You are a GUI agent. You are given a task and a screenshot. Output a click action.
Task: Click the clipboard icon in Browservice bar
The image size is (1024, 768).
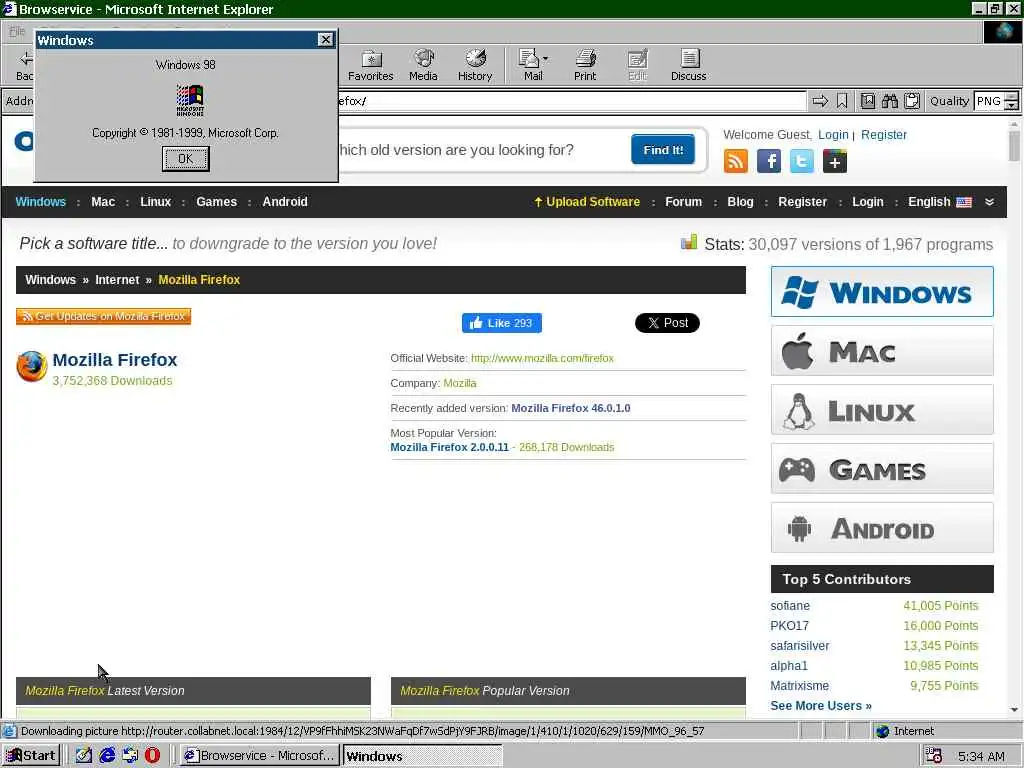point(912,101)
